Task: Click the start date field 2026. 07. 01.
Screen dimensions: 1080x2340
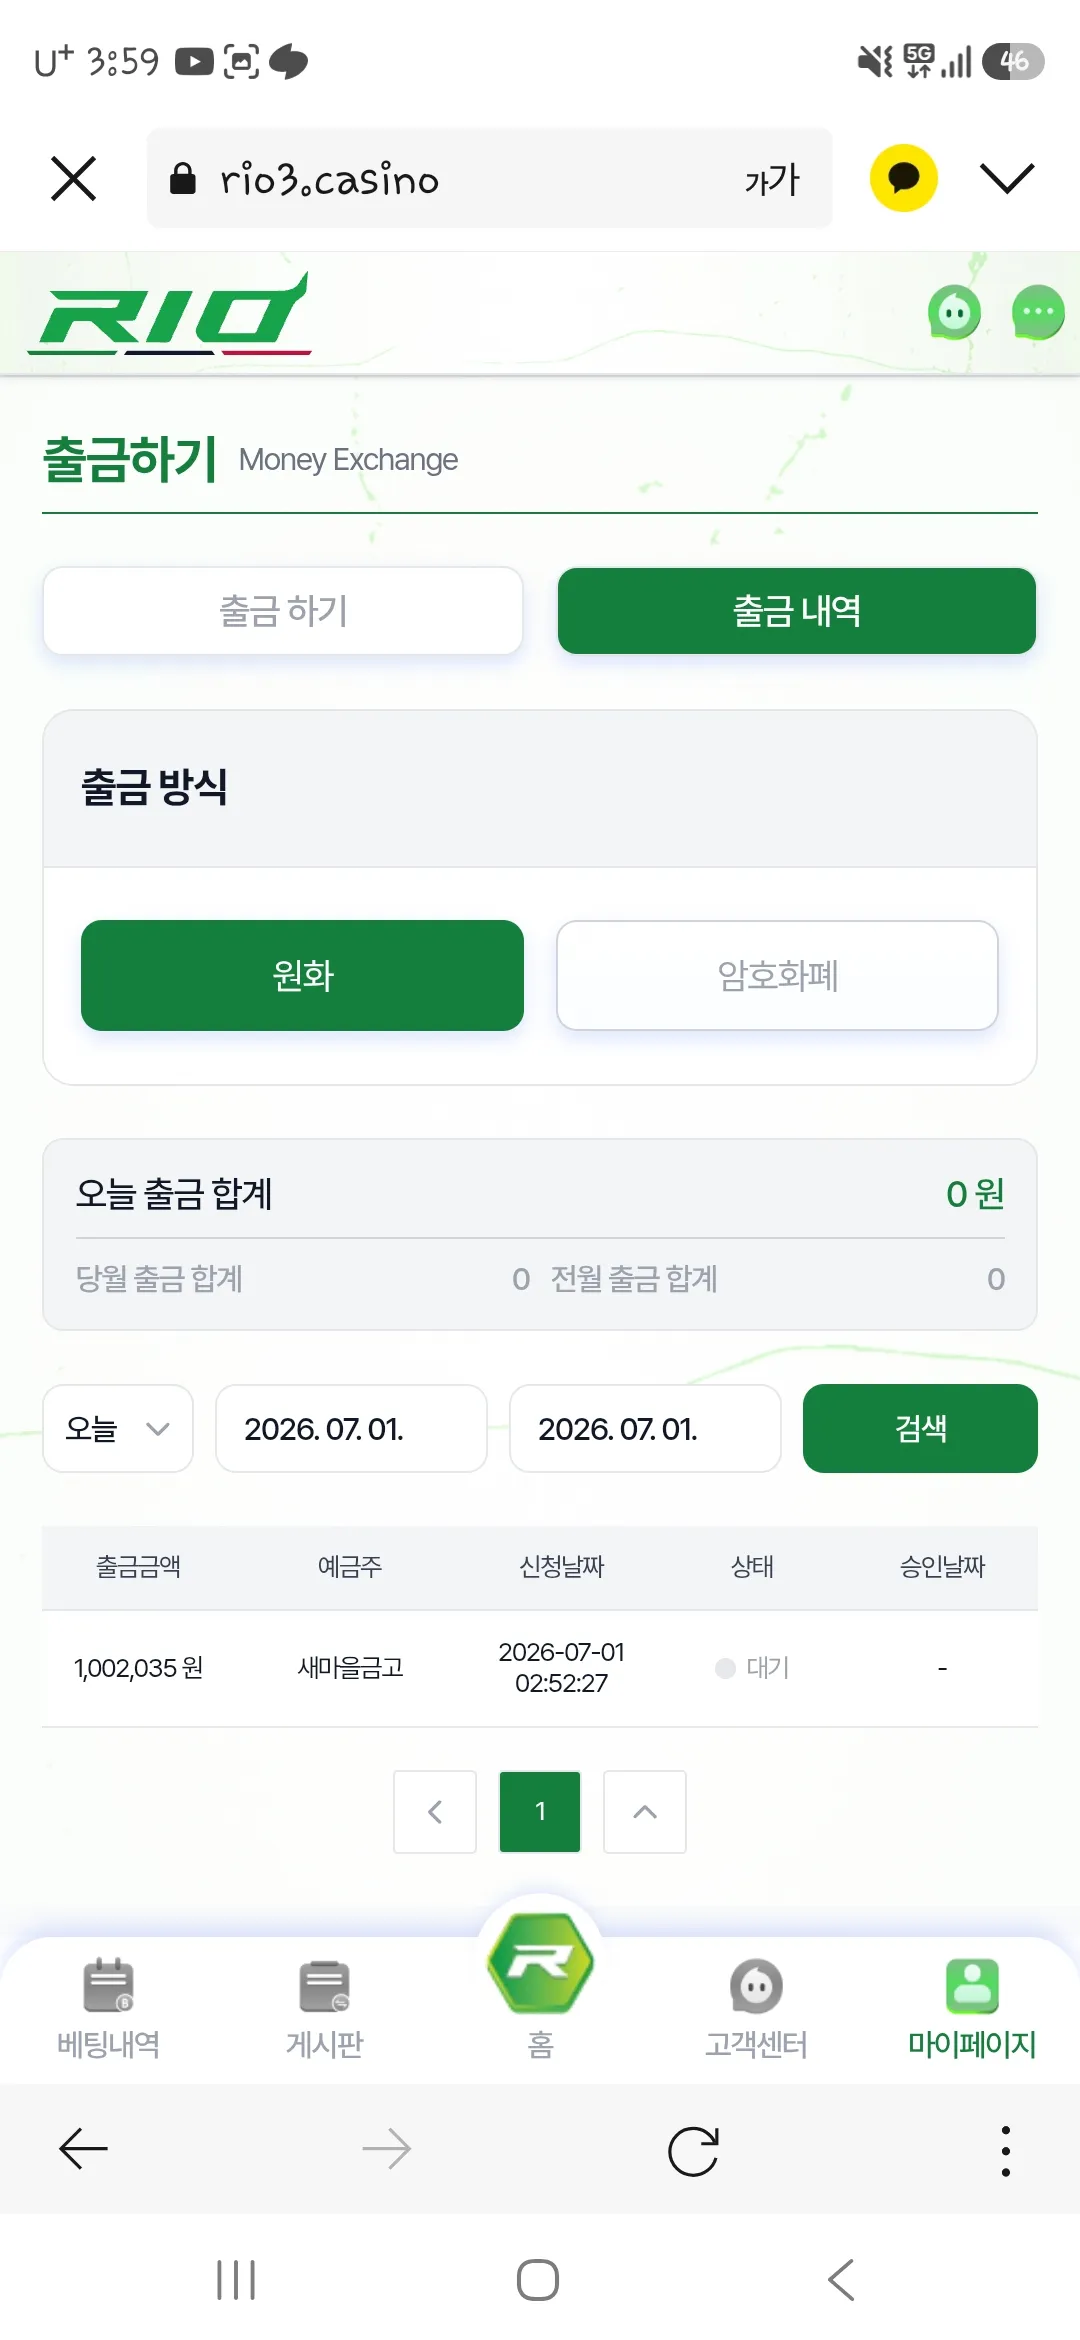Action: [351, 1428]
